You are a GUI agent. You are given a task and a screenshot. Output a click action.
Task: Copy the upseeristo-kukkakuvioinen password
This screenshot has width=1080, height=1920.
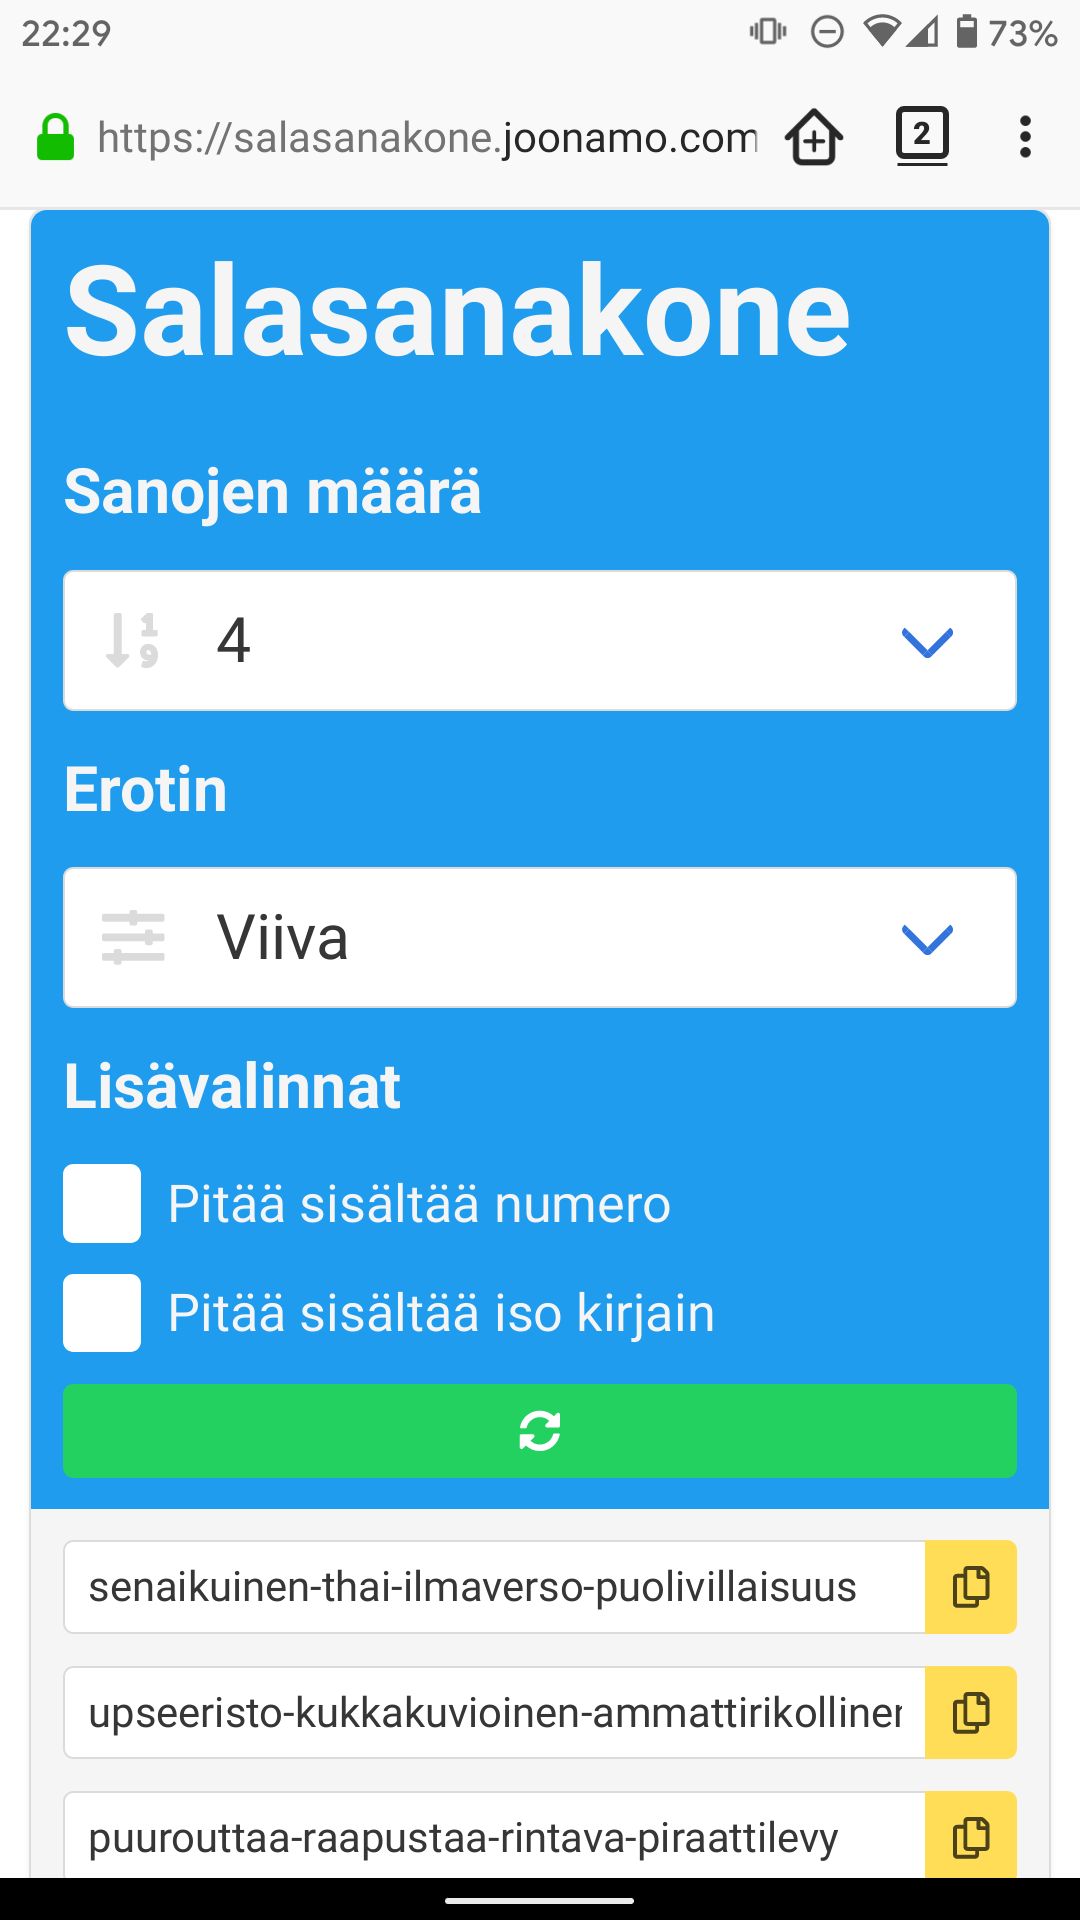[x=970, y=1712]
